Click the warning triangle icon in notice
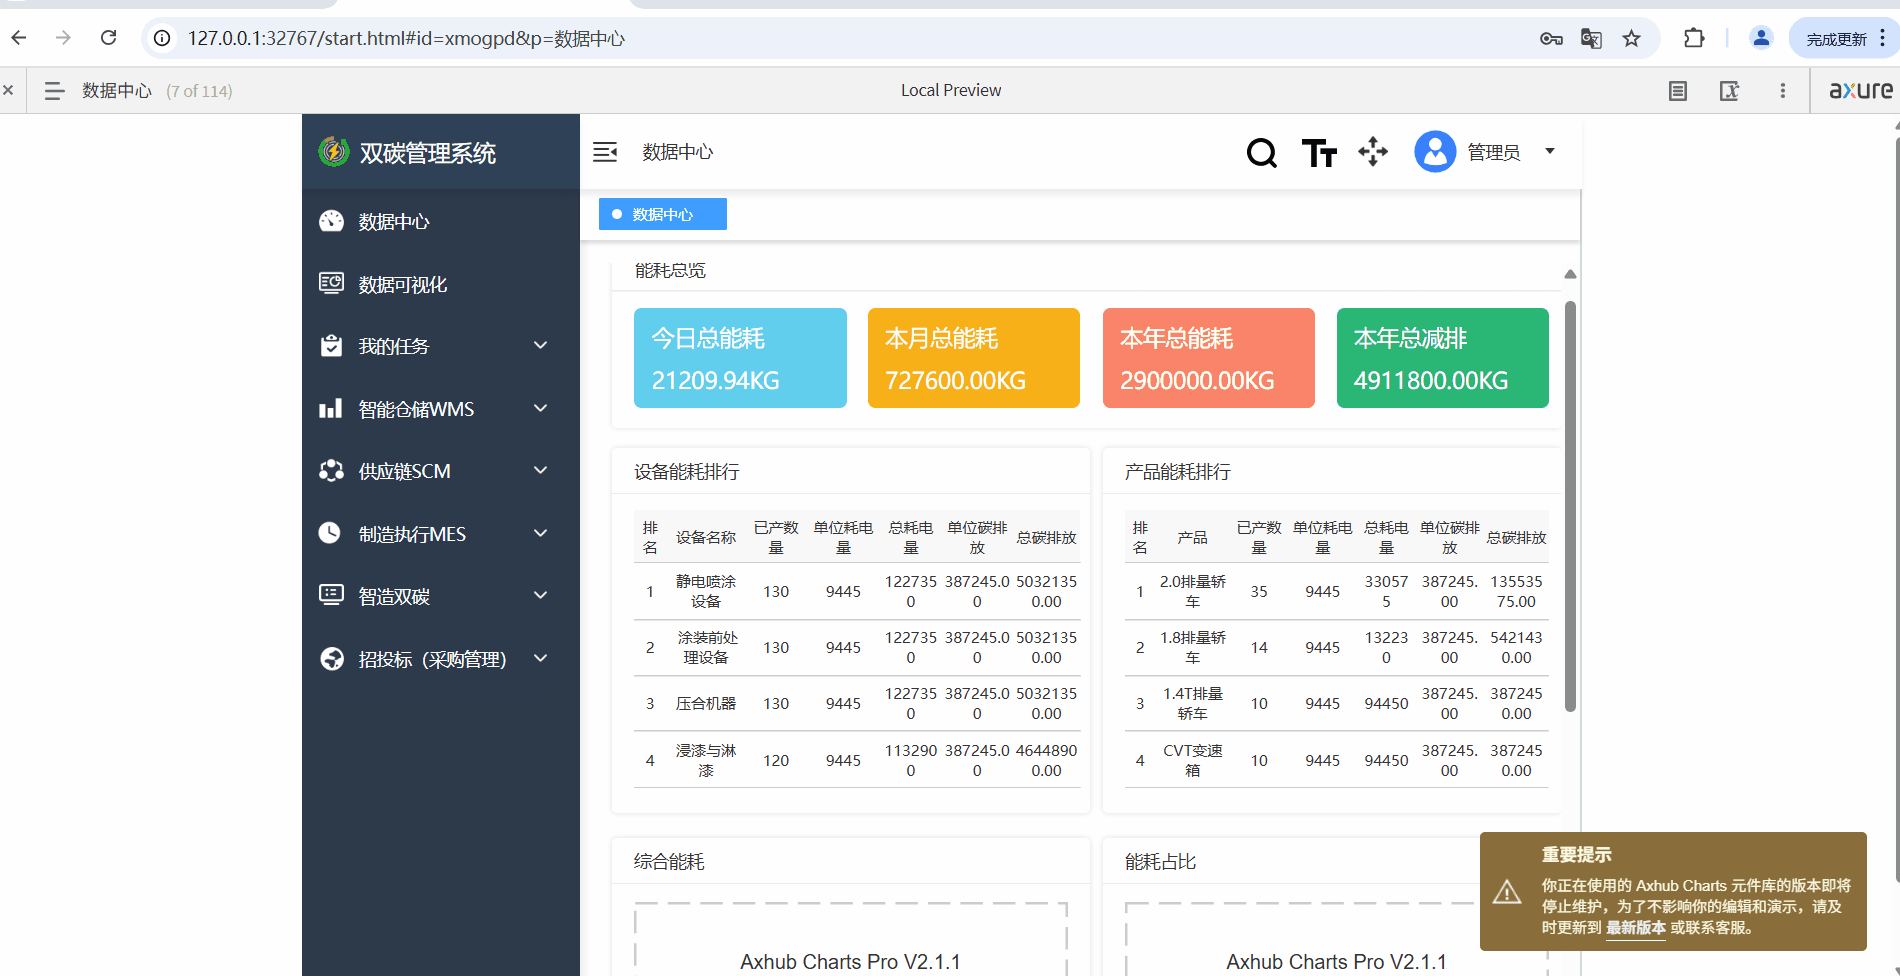 coord(1507,891)
